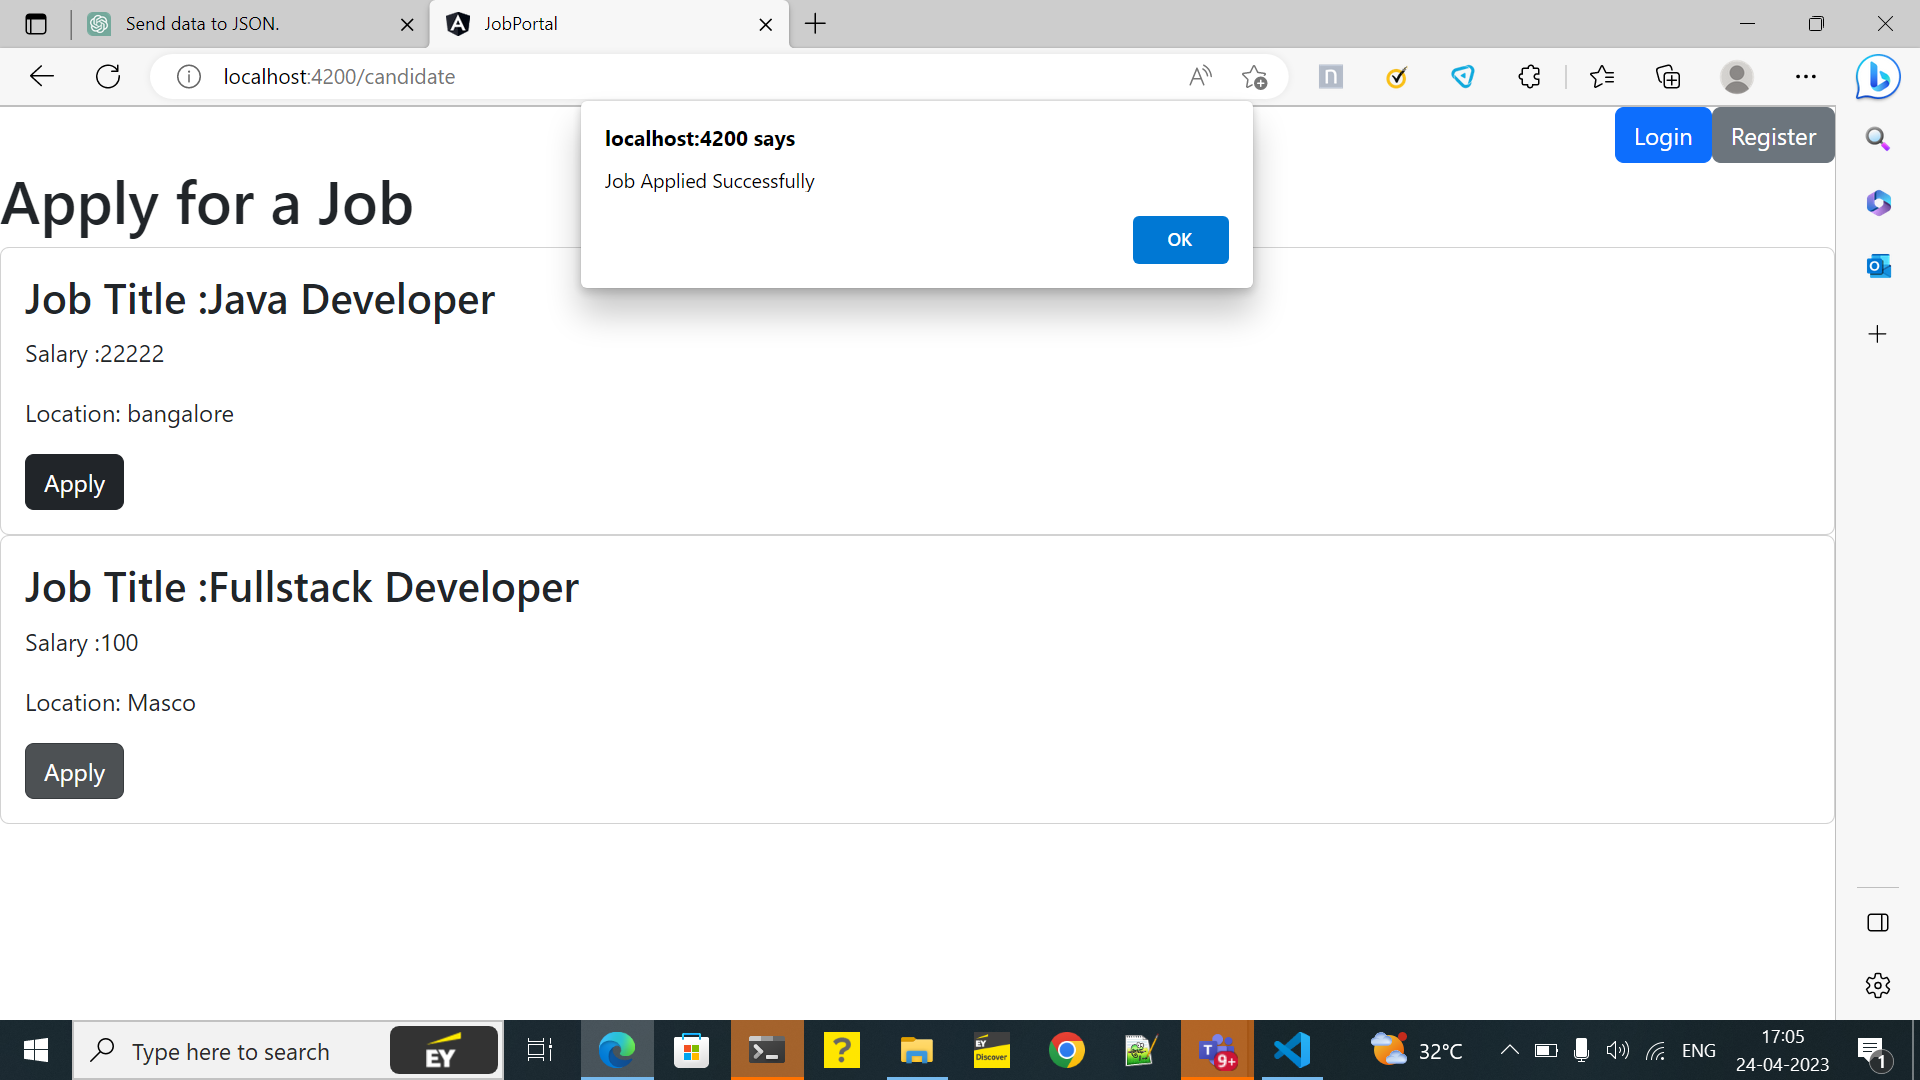Screen dimensions: 1920x1080
Task: Open Microsoft Teams from the taskbar
Action: tap(1217, 1050)
